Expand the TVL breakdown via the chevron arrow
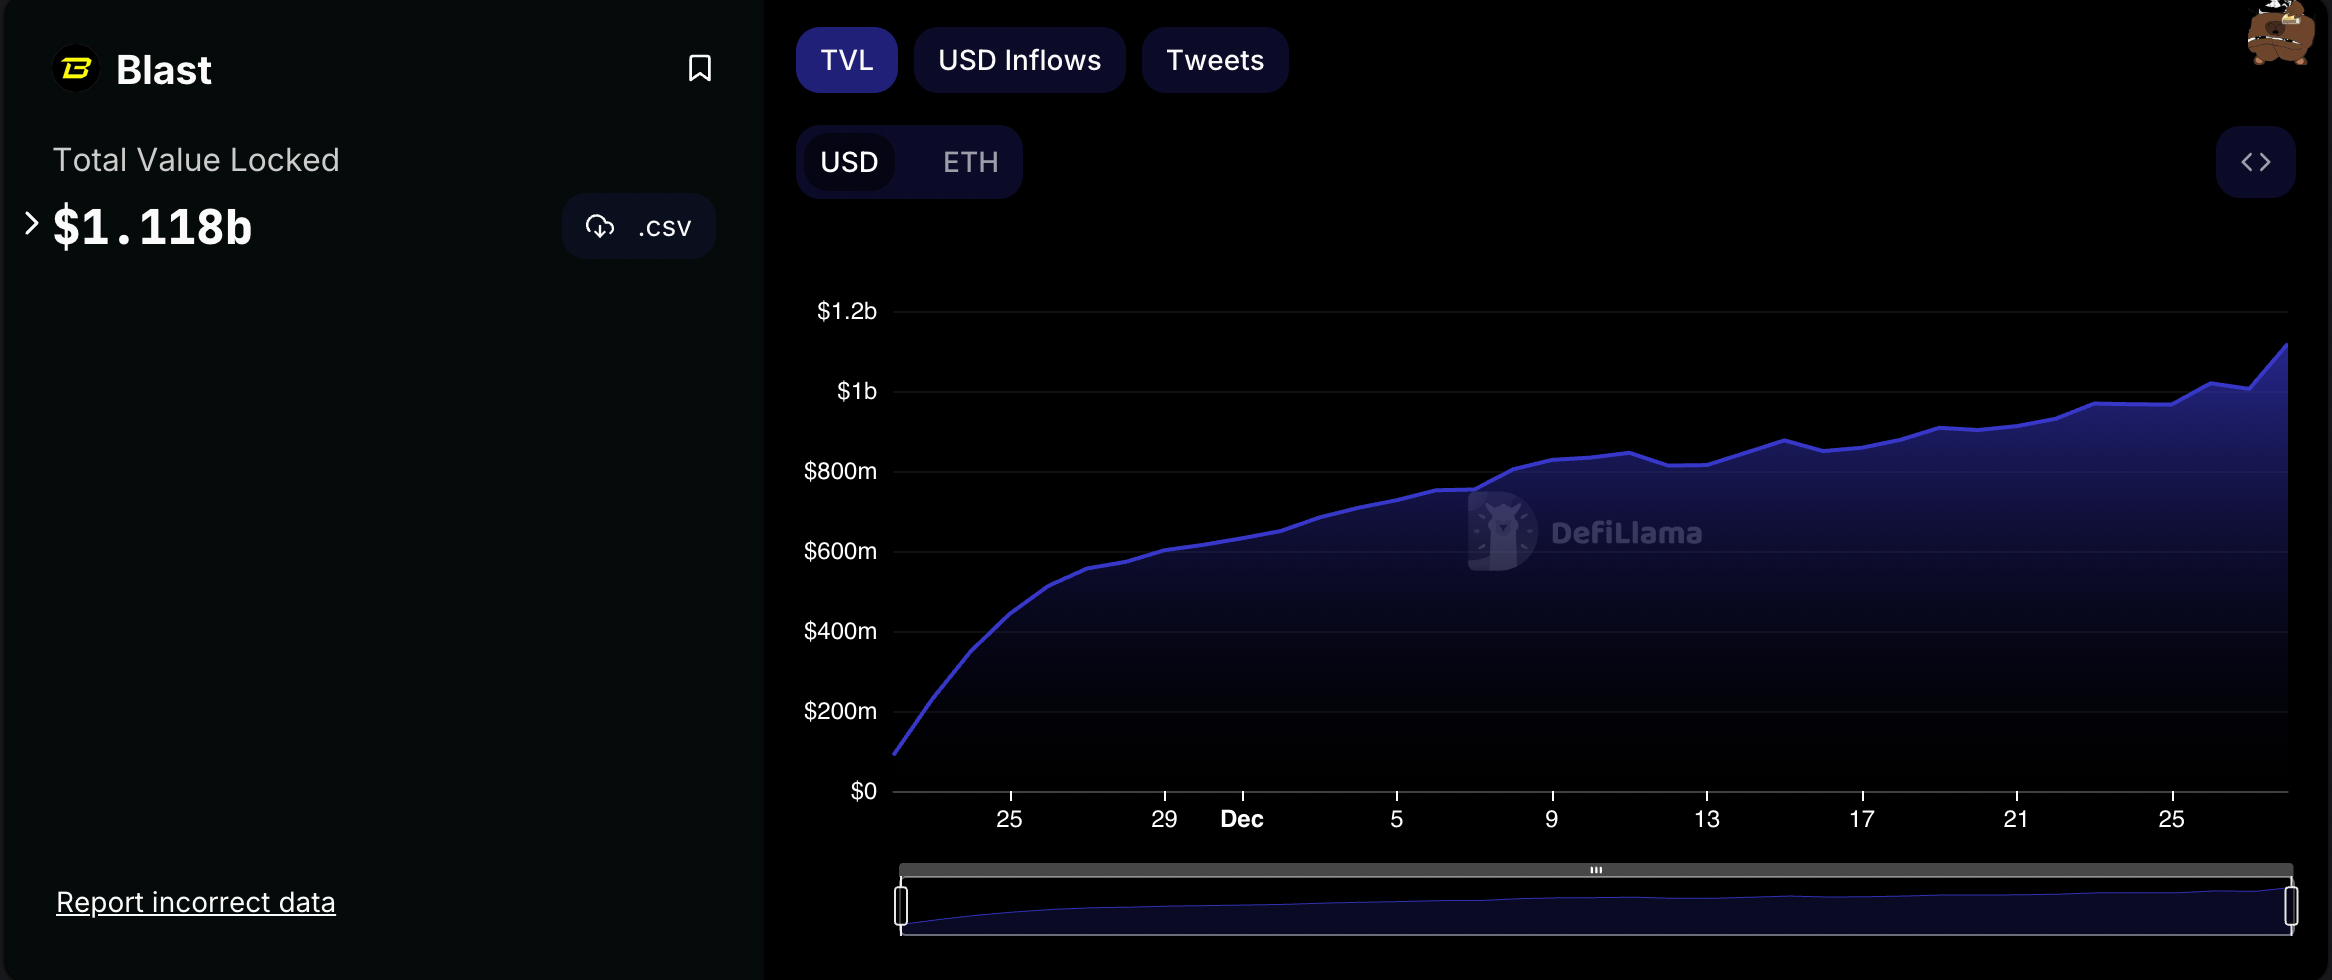Image resolution: width=2332 pixels, height=980 pixels. point(30,222)
